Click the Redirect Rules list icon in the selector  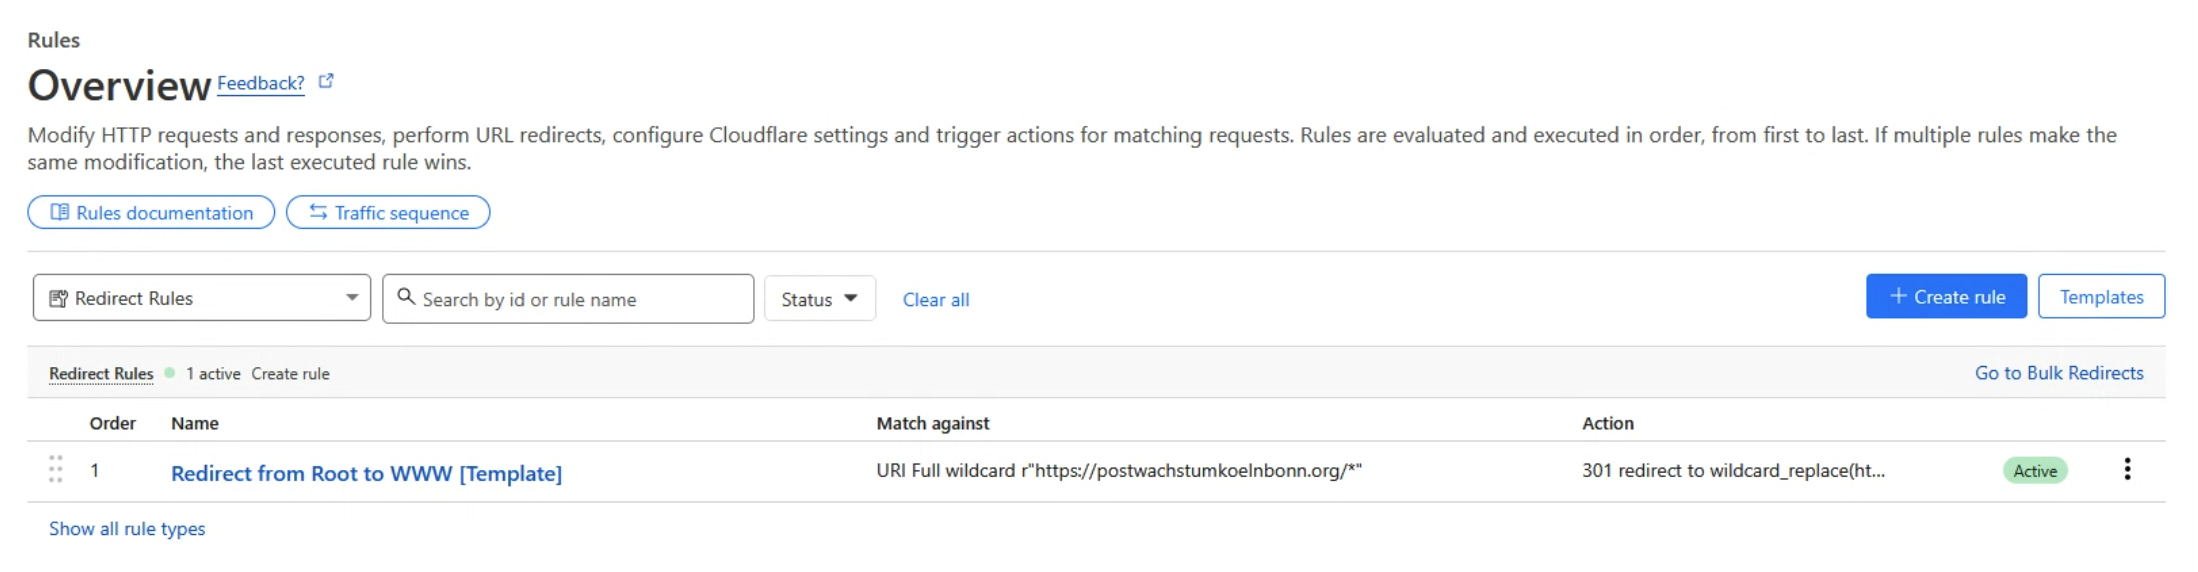pyautogui.click(x=59, y=298)
